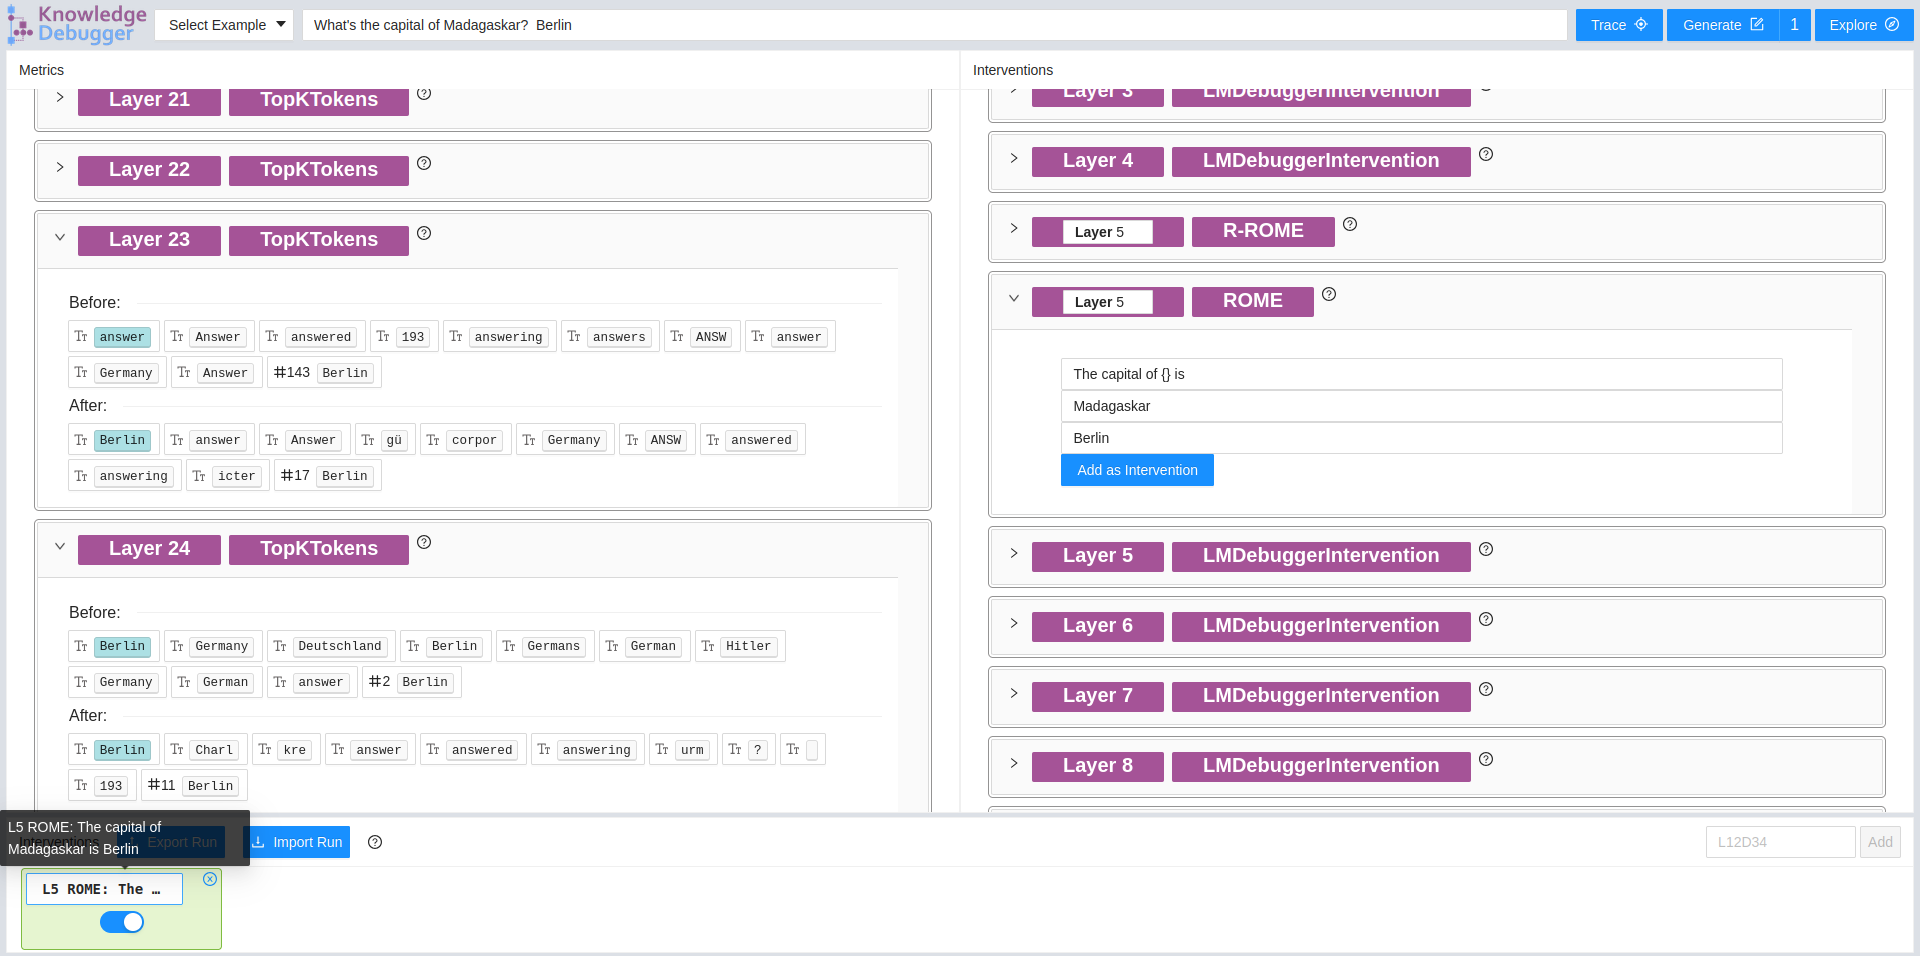This screenshot has height=956, width=1920.
Task: Click the 'Berlin' target field
Action: (1421, 438)
